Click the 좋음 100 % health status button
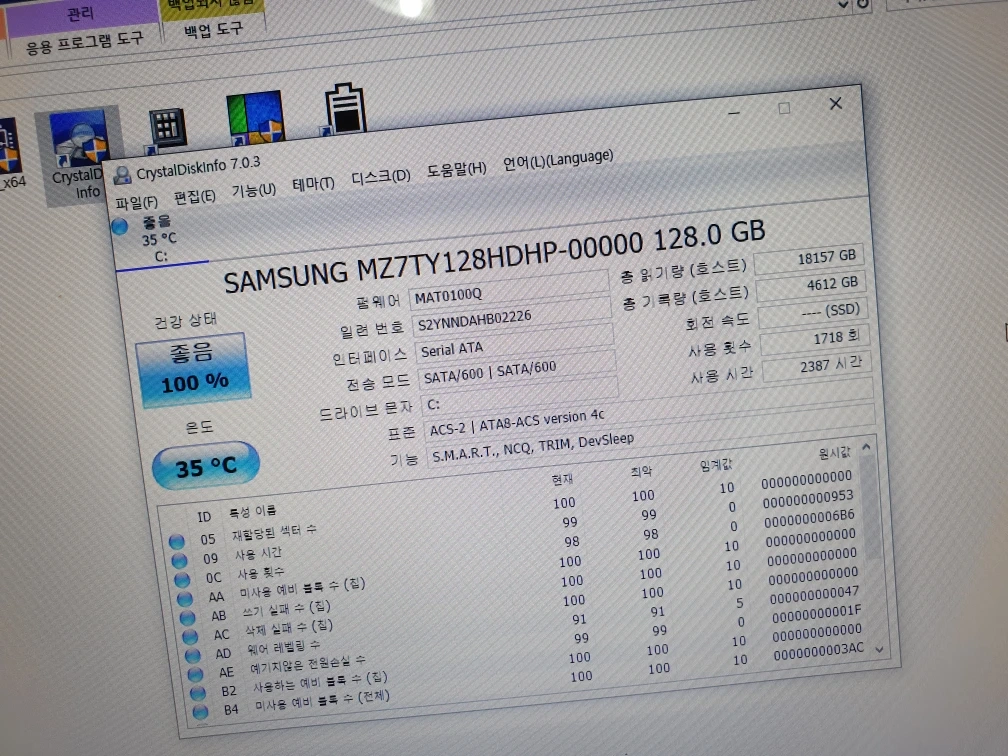 pyautogui.click(x=193, y=369)
